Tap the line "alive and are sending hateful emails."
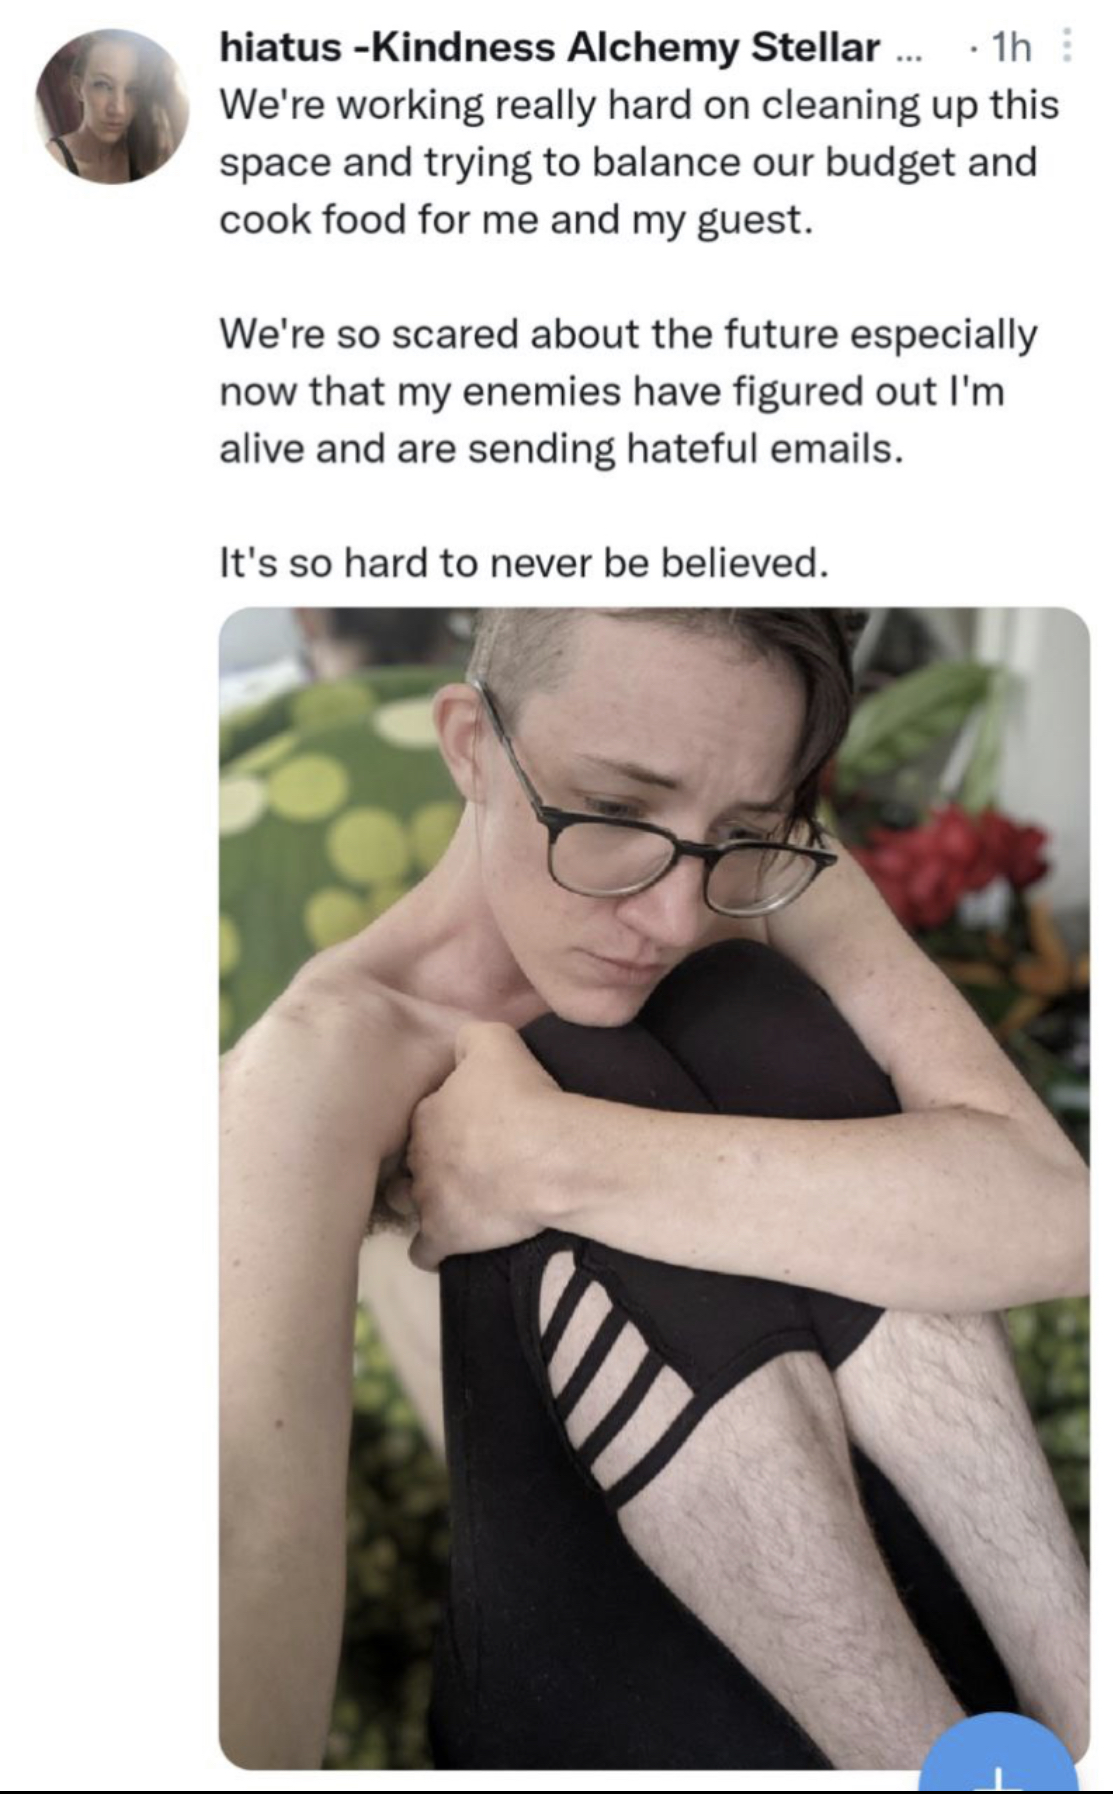 pyautogui.click(x=561, y=449)
